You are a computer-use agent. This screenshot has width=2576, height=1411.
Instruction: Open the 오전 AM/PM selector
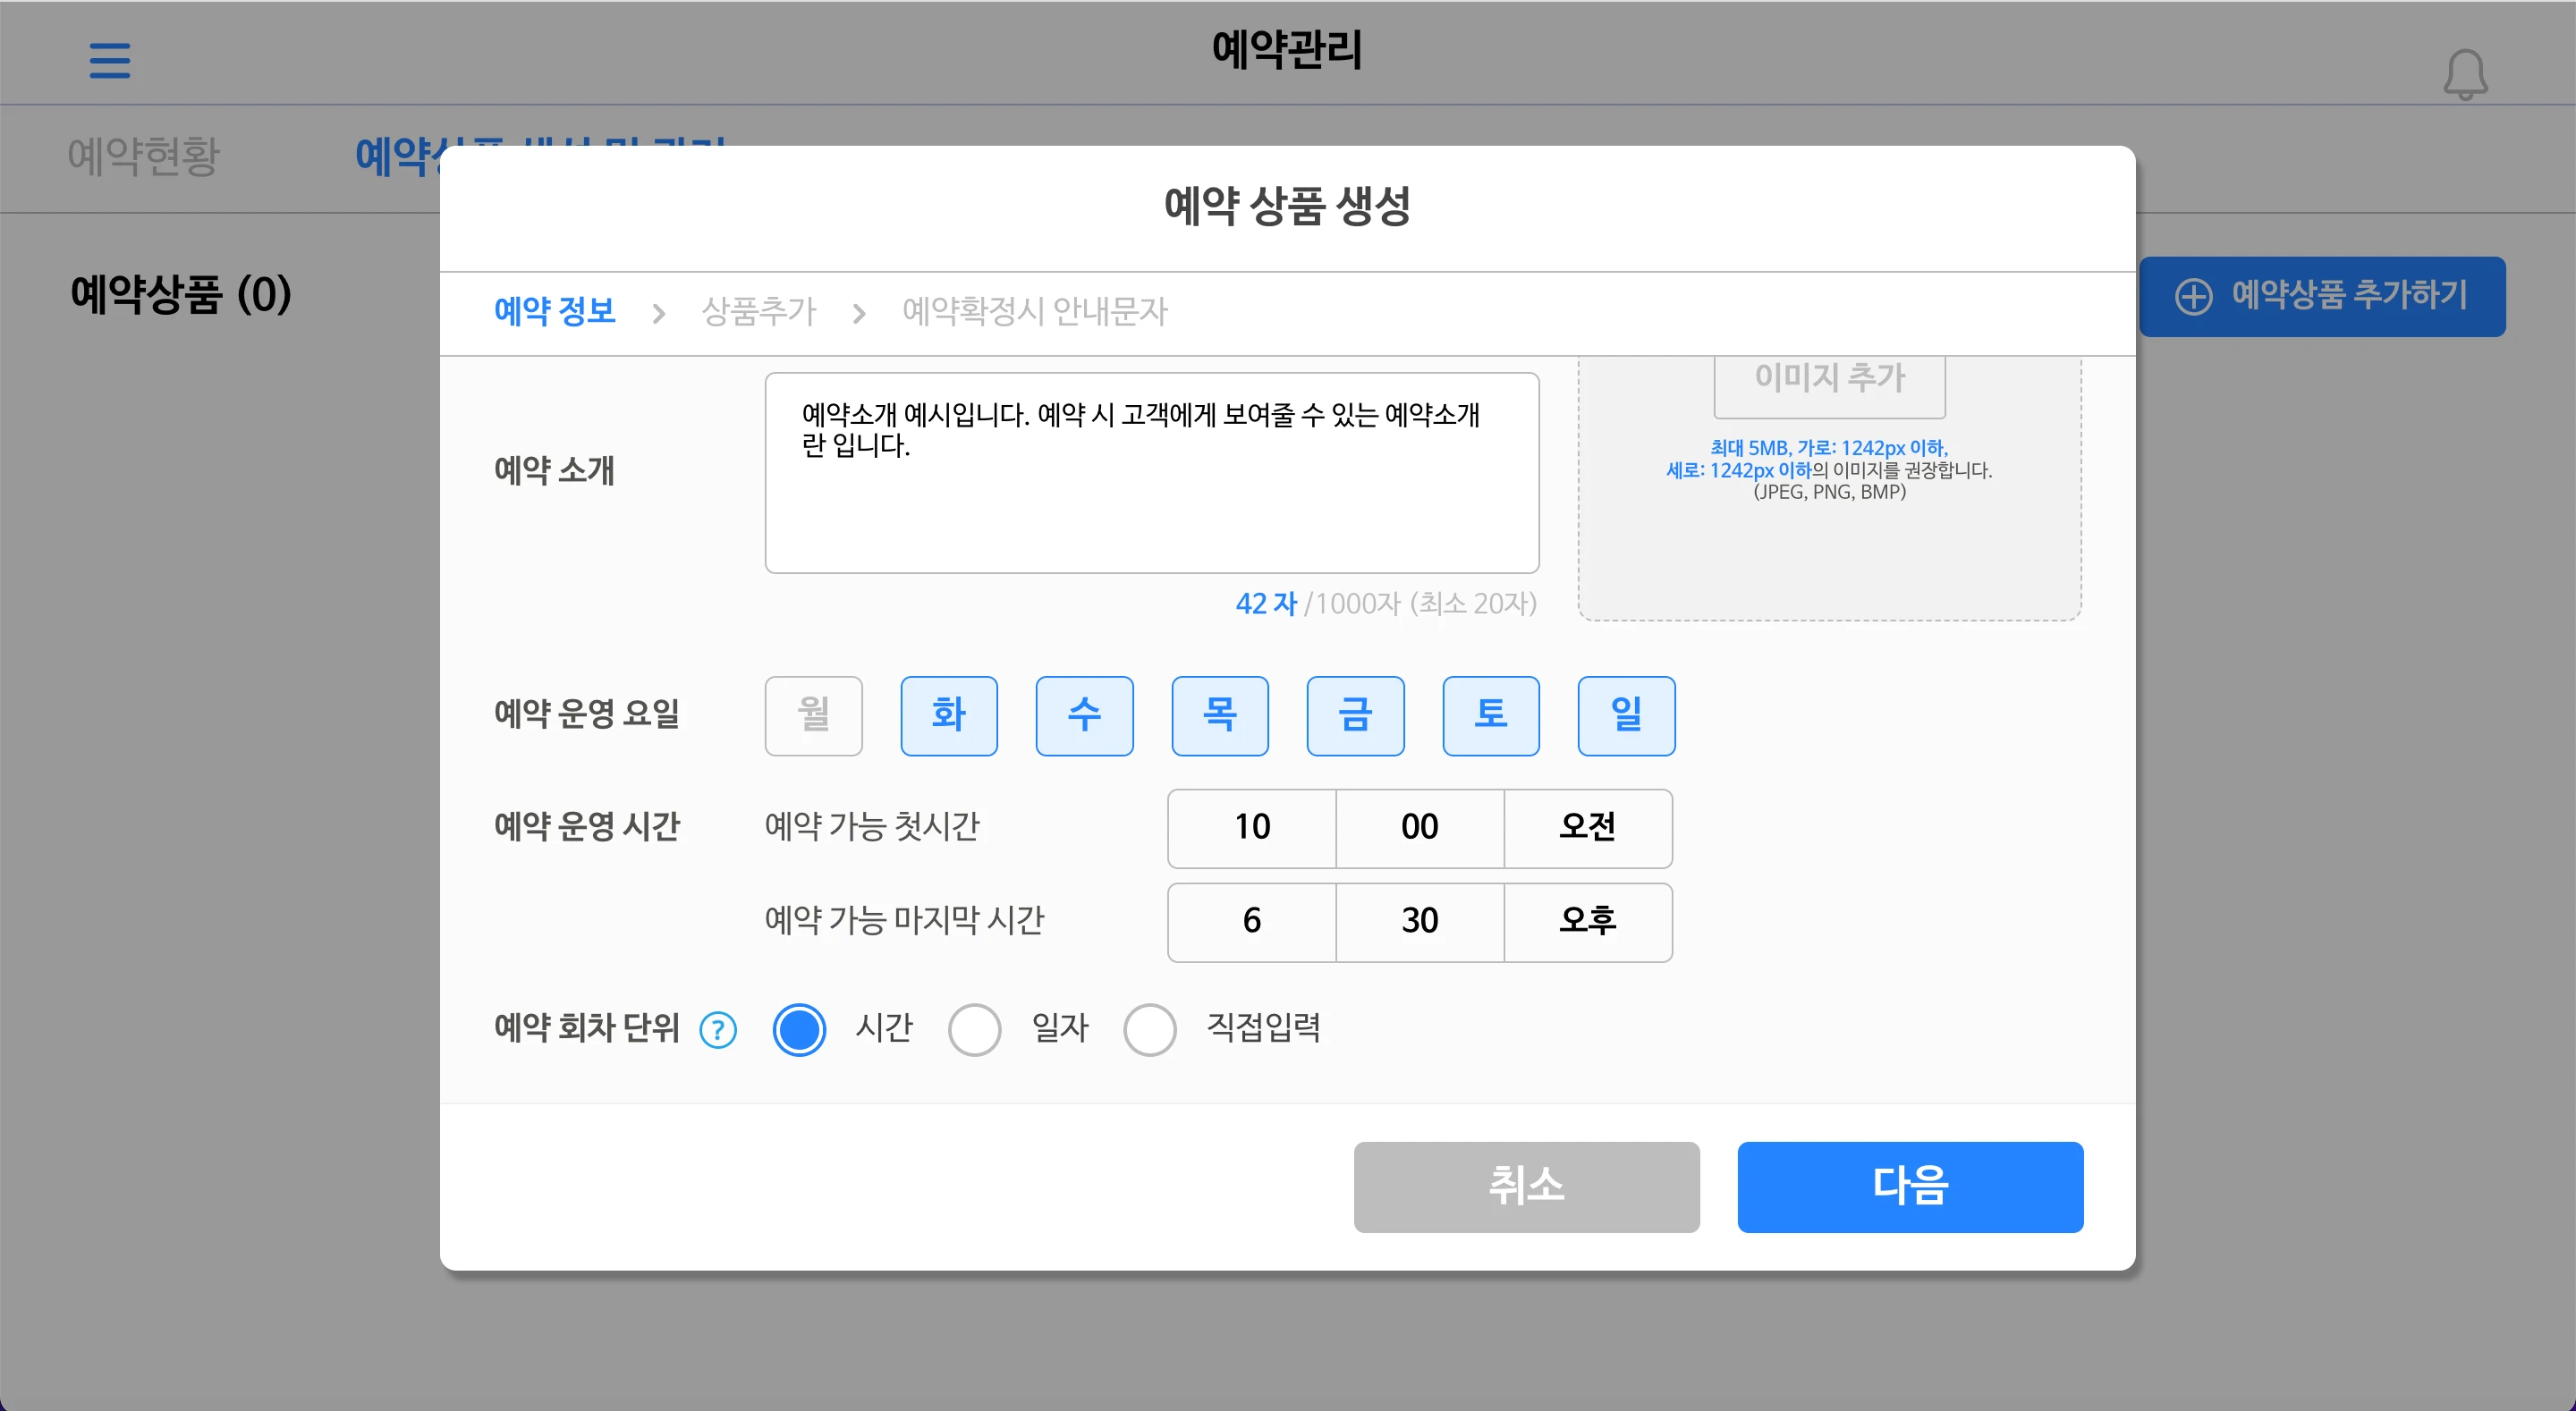pyautogui.click(x=1587, y=827)
